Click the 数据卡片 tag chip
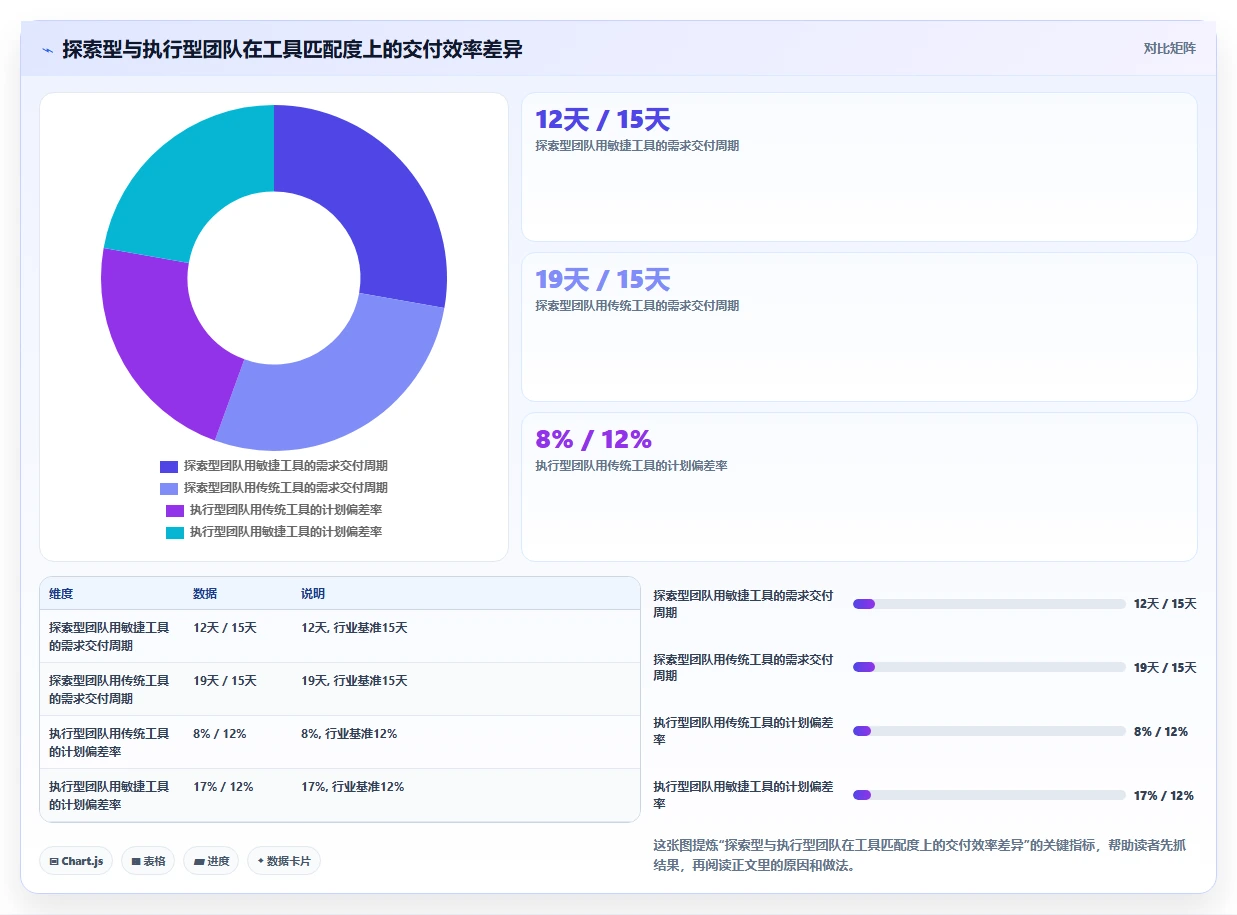Image resolution: width=1237 pixels, height=915 pixels. [284, 861]
